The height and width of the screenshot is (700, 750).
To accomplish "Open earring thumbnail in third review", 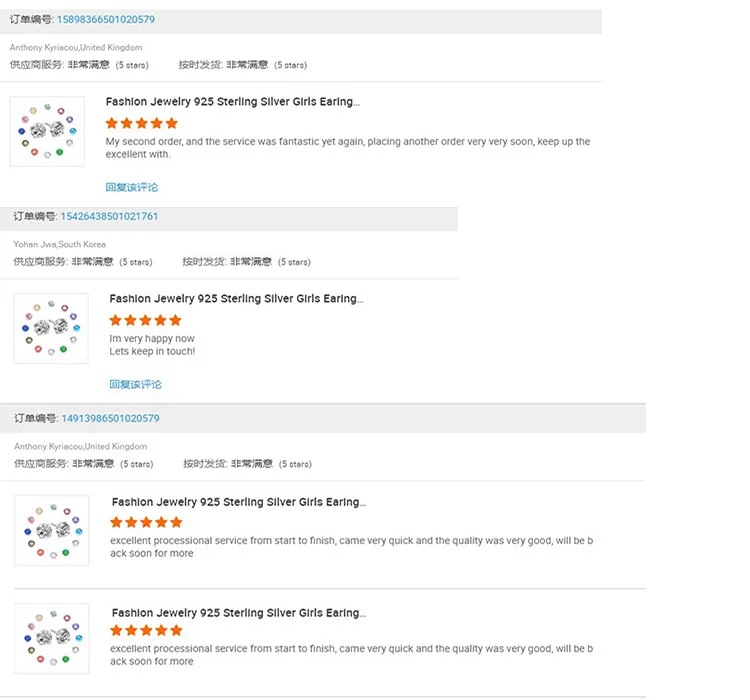I will pos(52,530).
